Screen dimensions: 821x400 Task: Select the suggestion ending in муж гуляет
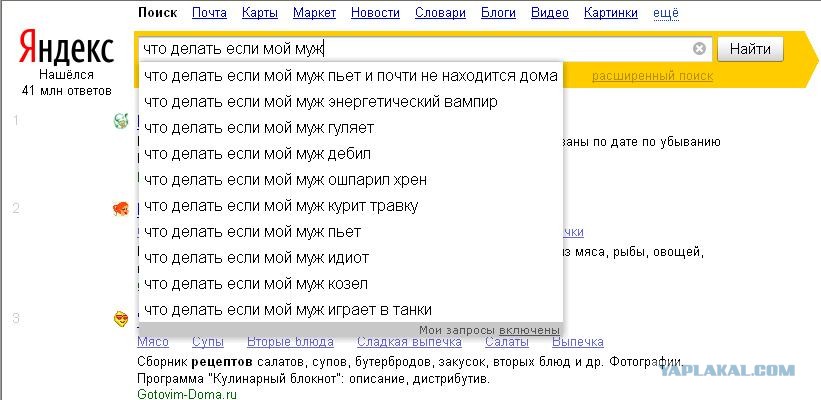(x=259, y=128)
